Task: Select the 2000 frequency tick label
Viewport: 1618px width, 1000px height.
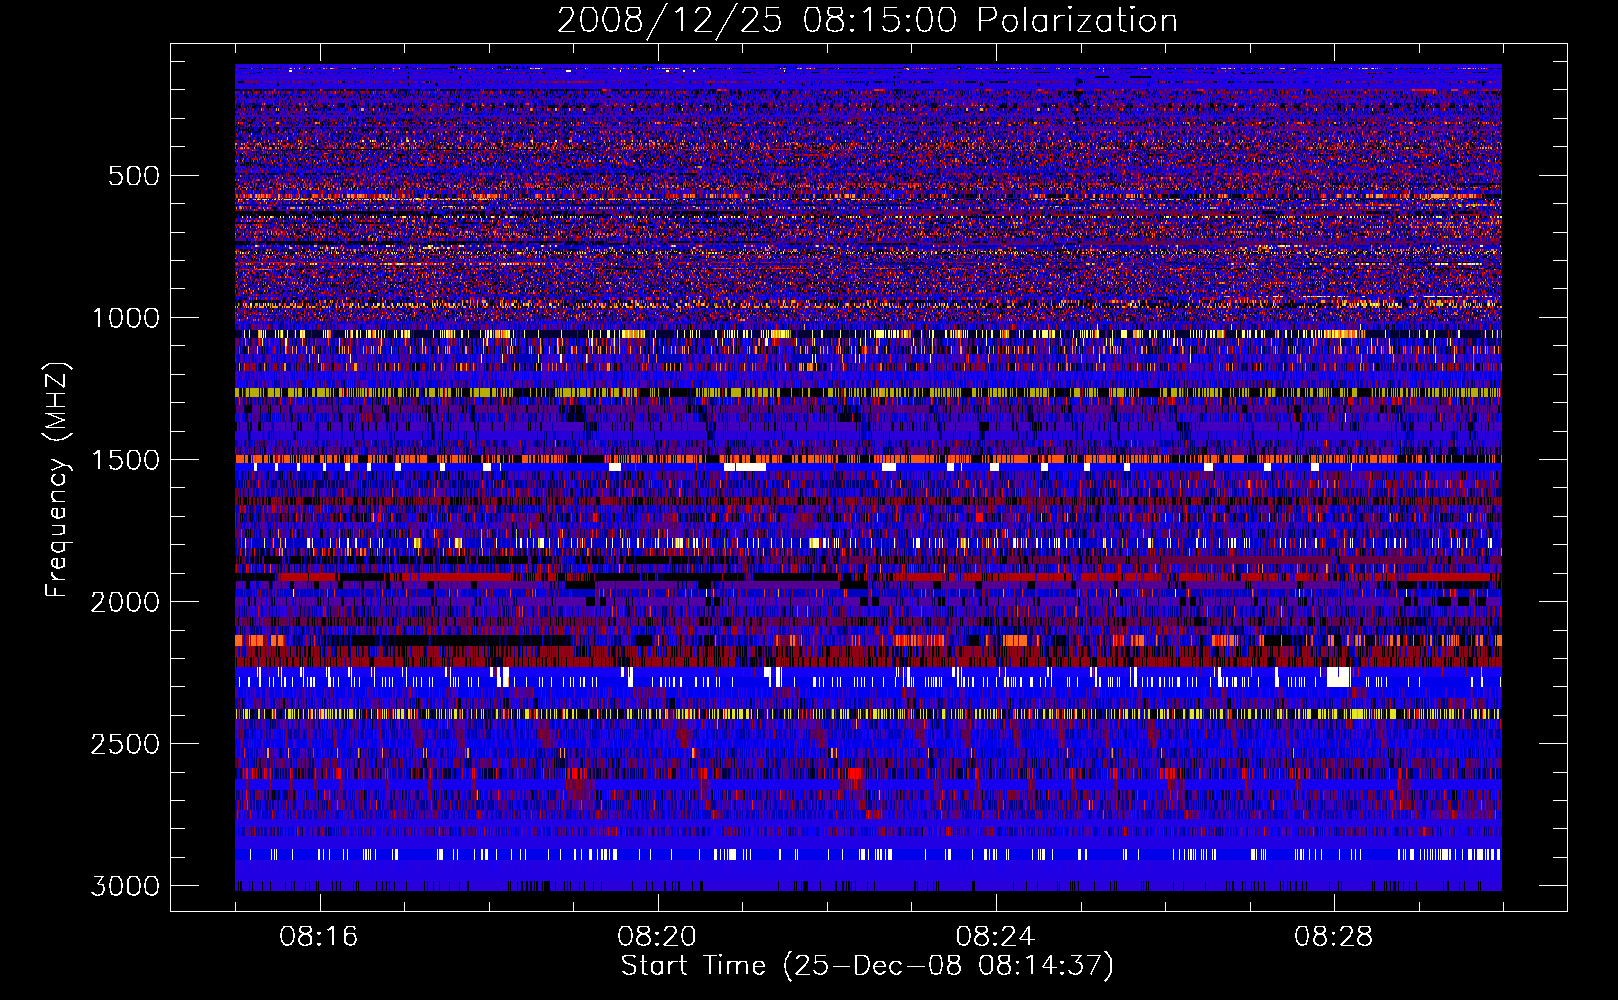Action: point(126,602)
